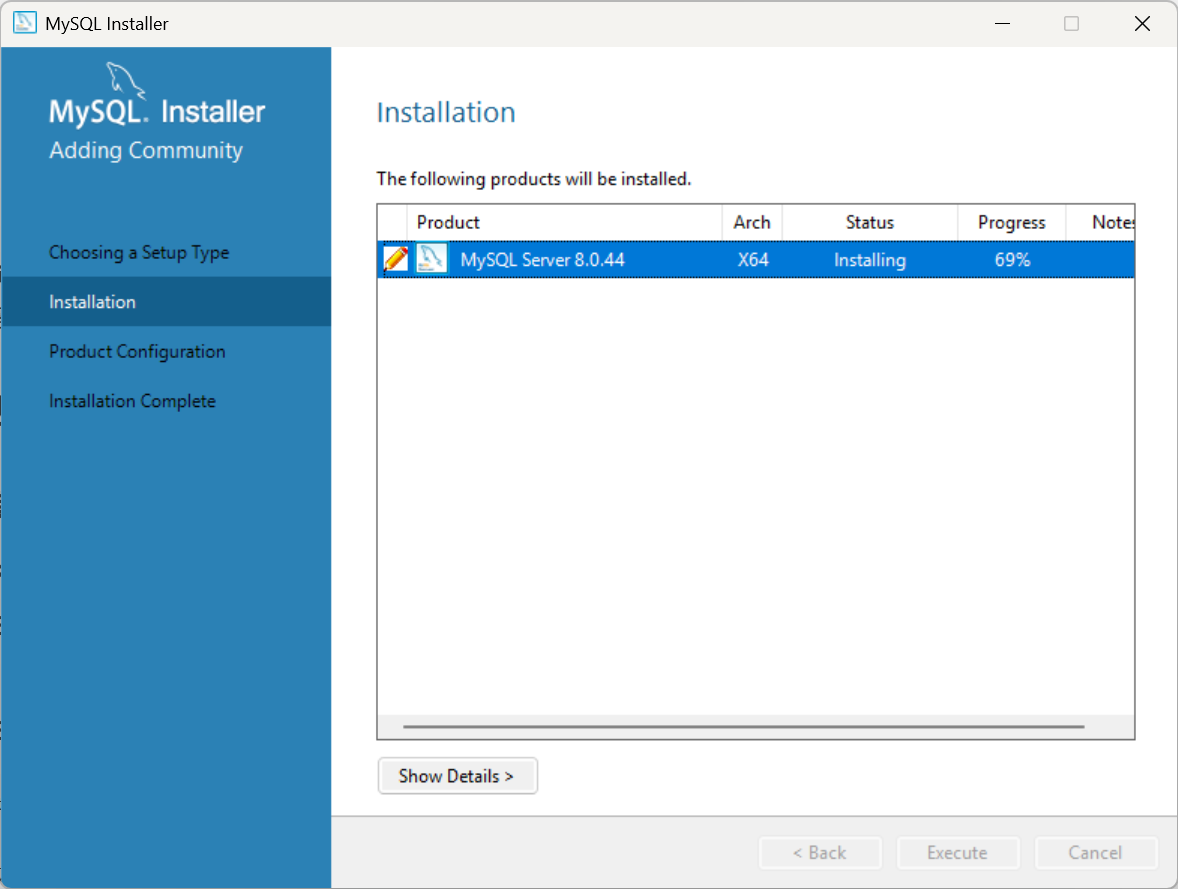1178x889 pixels.
Task: Click the MySQL Server product icon in row
Action: tap(431, 259)
